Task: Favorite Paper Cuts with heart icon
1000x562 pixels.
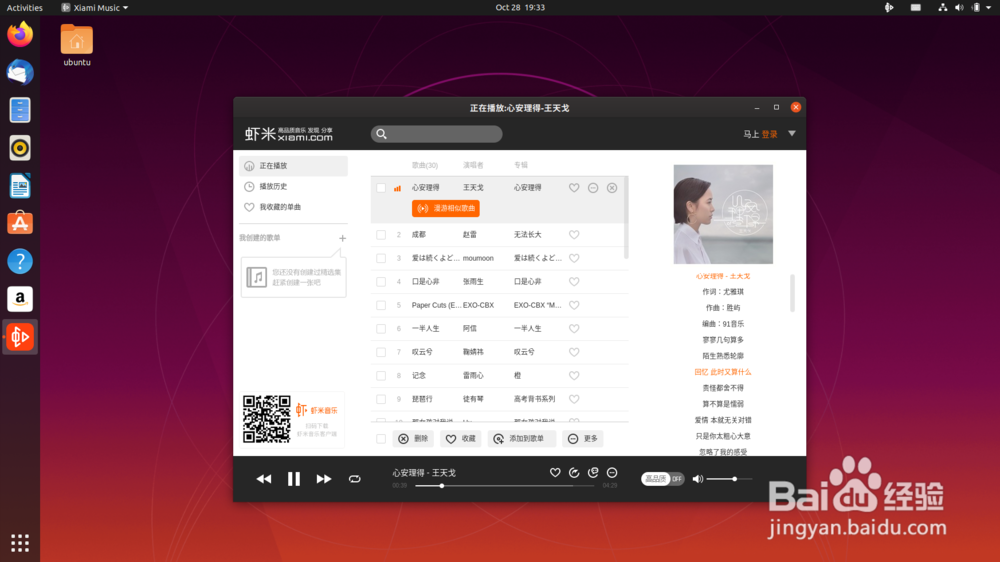Action: (x=574, y=306)
